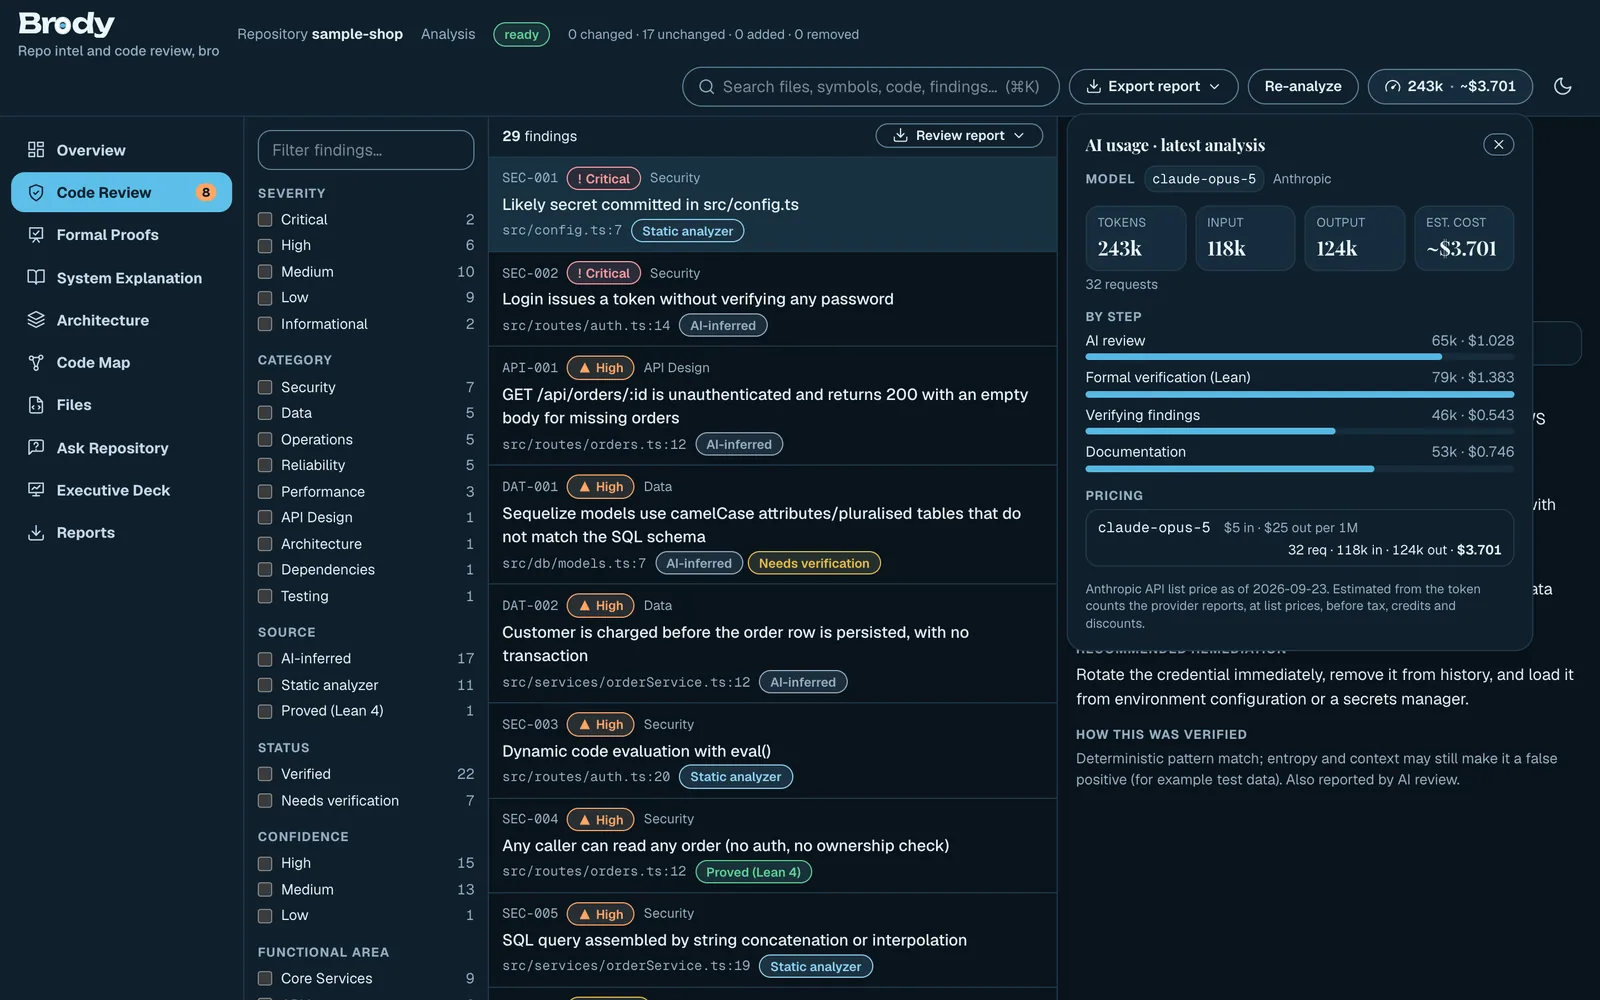Image resolution: width=1600 pixels, height=1000 pixels.
Task: Focus the Filter findings input
Action: point(366,150)
